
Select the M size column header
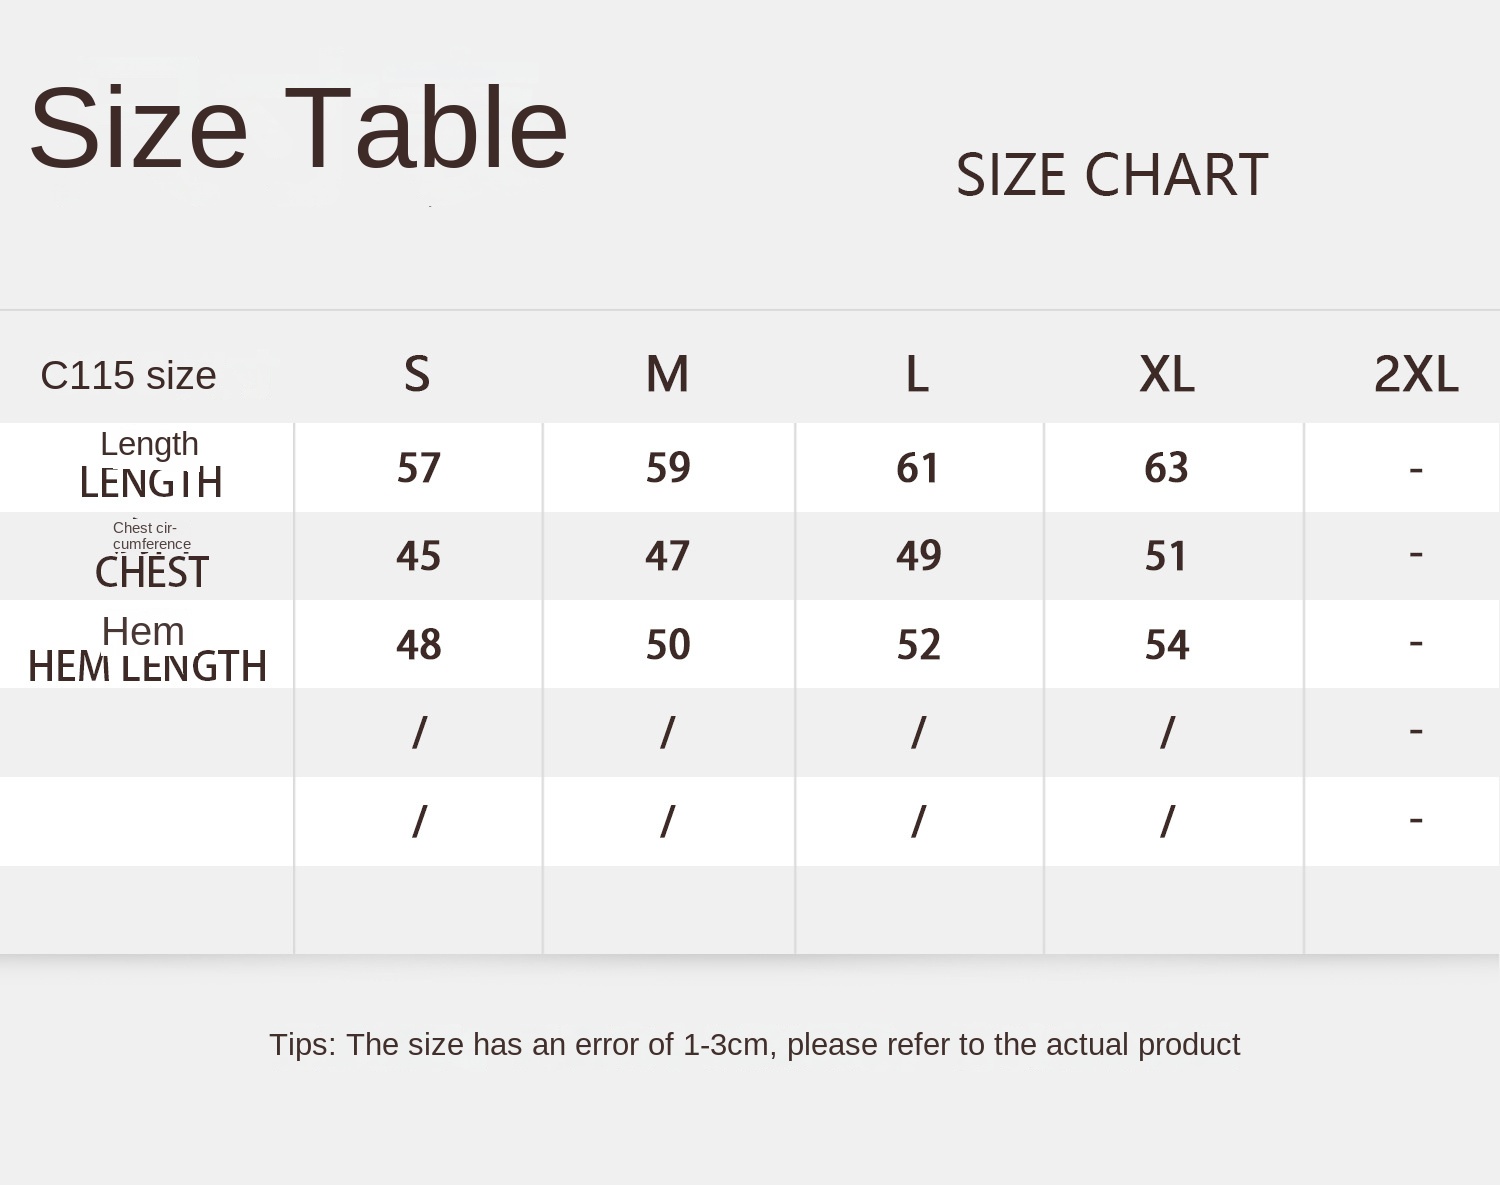pyautogui.click(x=667, y=375)
